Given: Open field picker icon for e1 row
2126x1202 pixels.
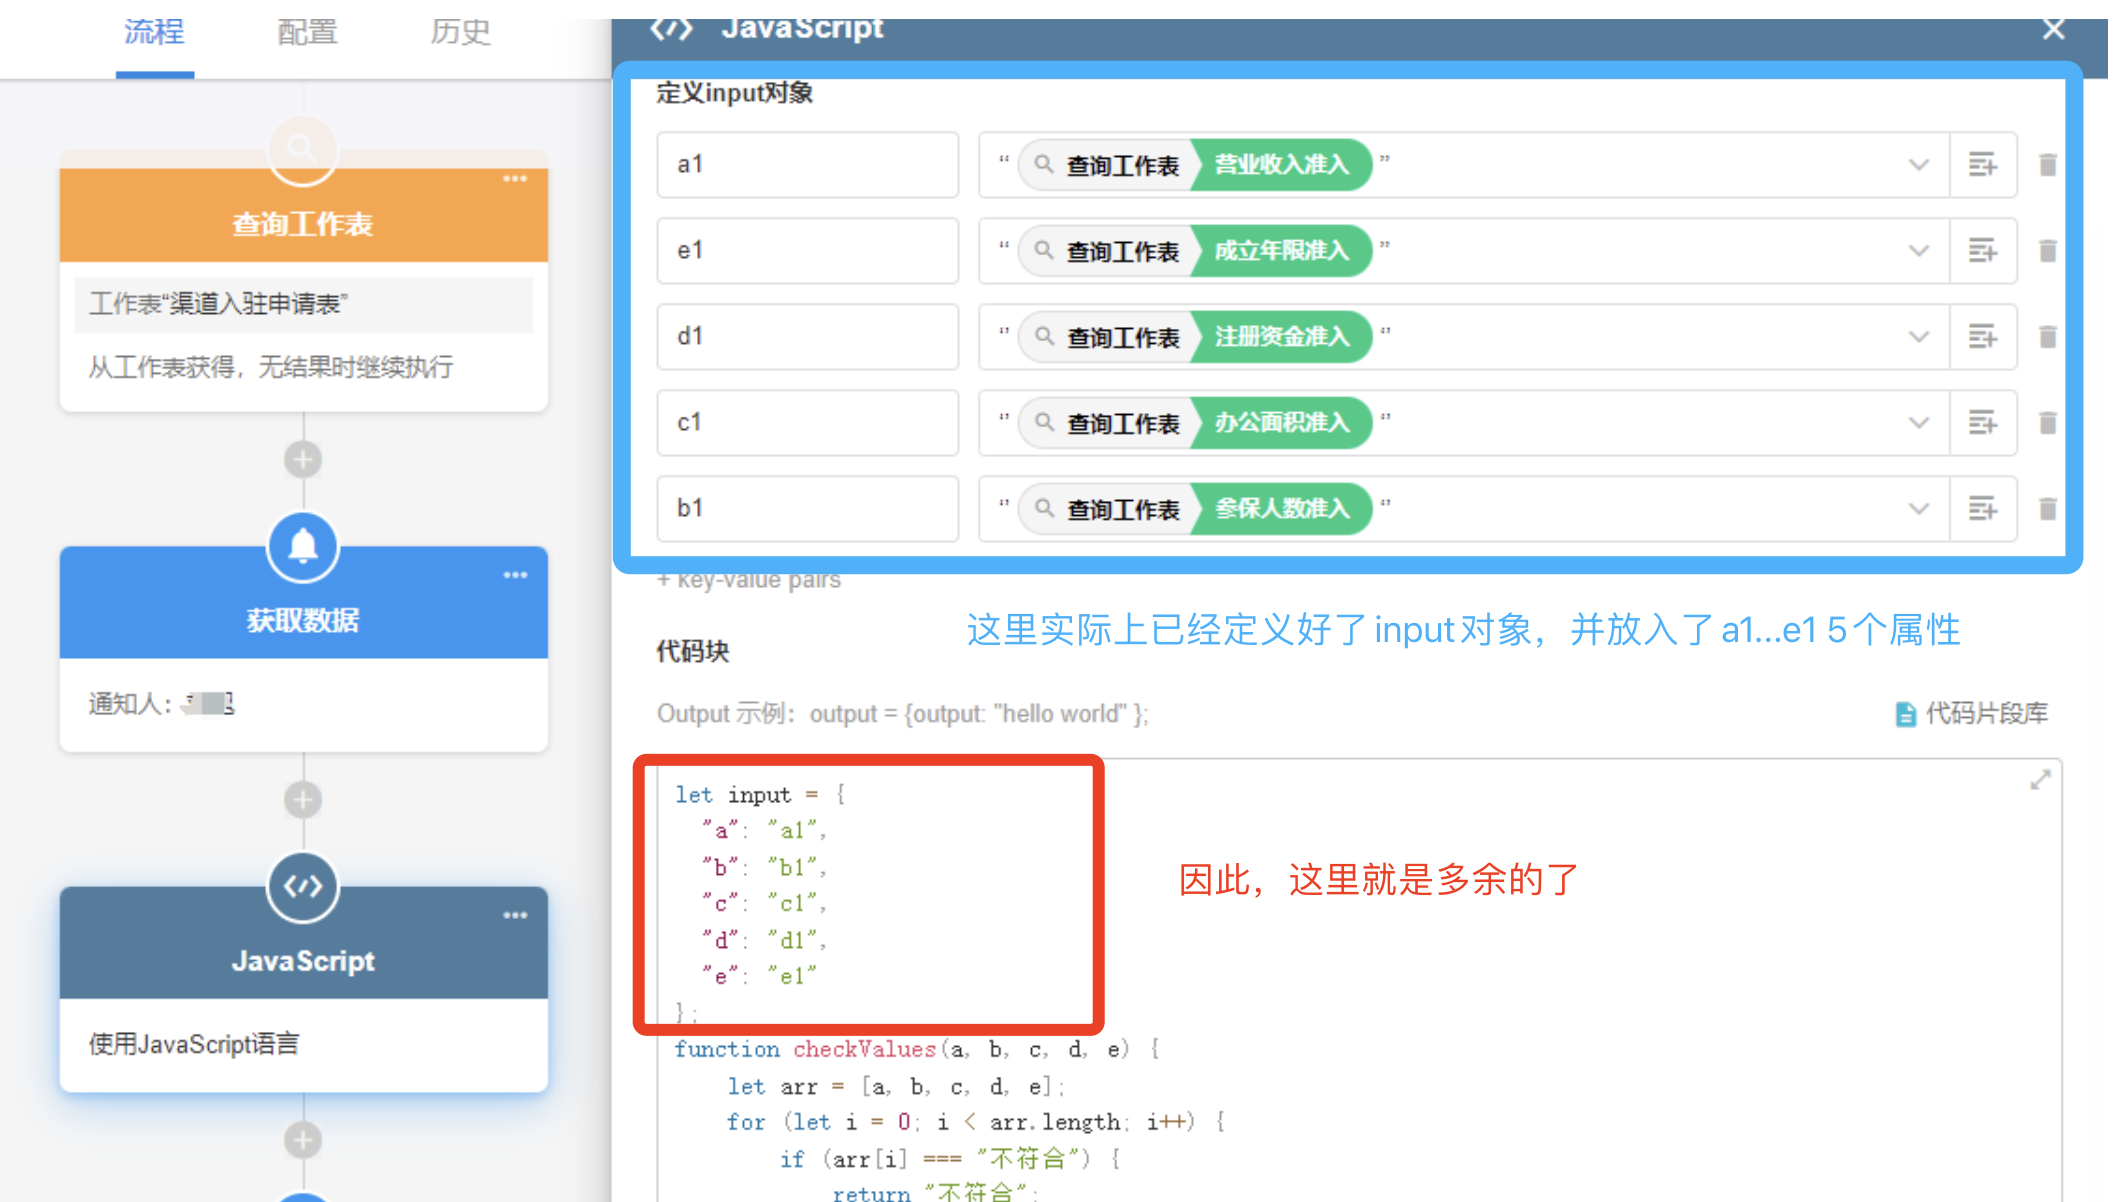Looking at the screenshot, I should point(1982,251).
